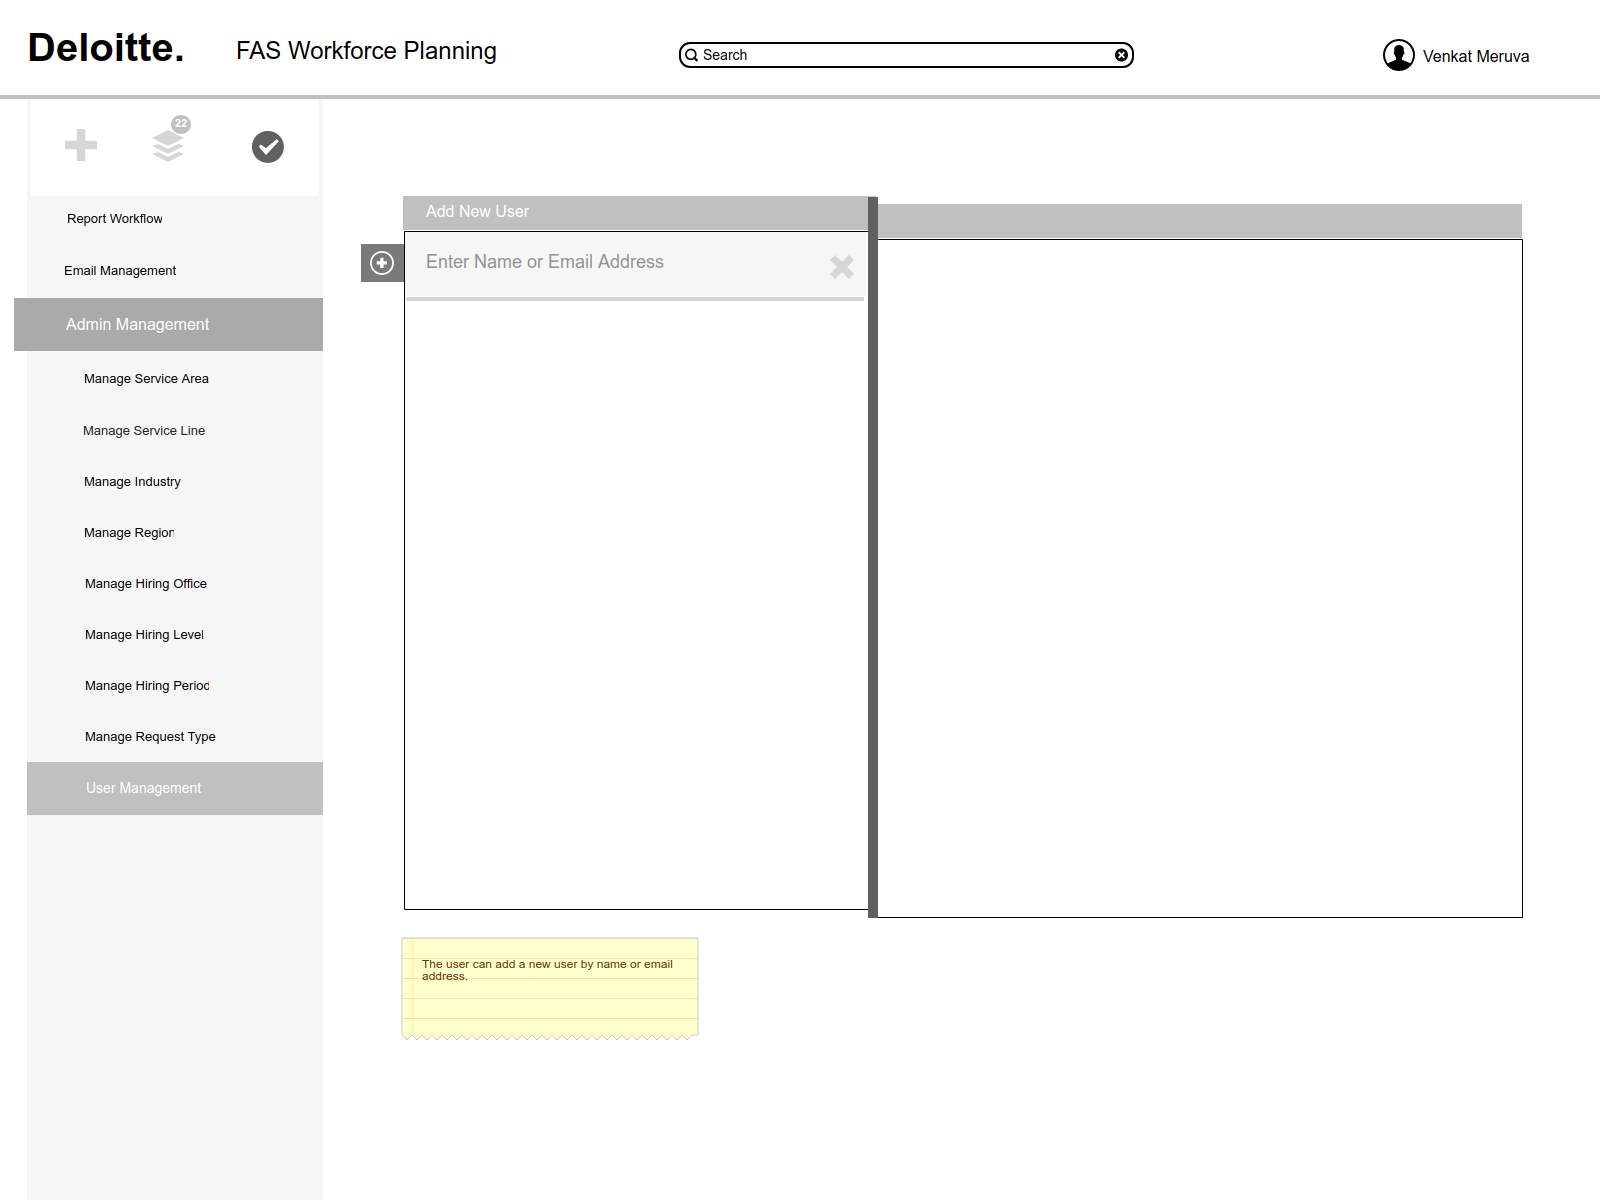Screen dimensions: 1600x1200
Task: Click the Venkat Meruva user name
Action: pos(1476,56)
